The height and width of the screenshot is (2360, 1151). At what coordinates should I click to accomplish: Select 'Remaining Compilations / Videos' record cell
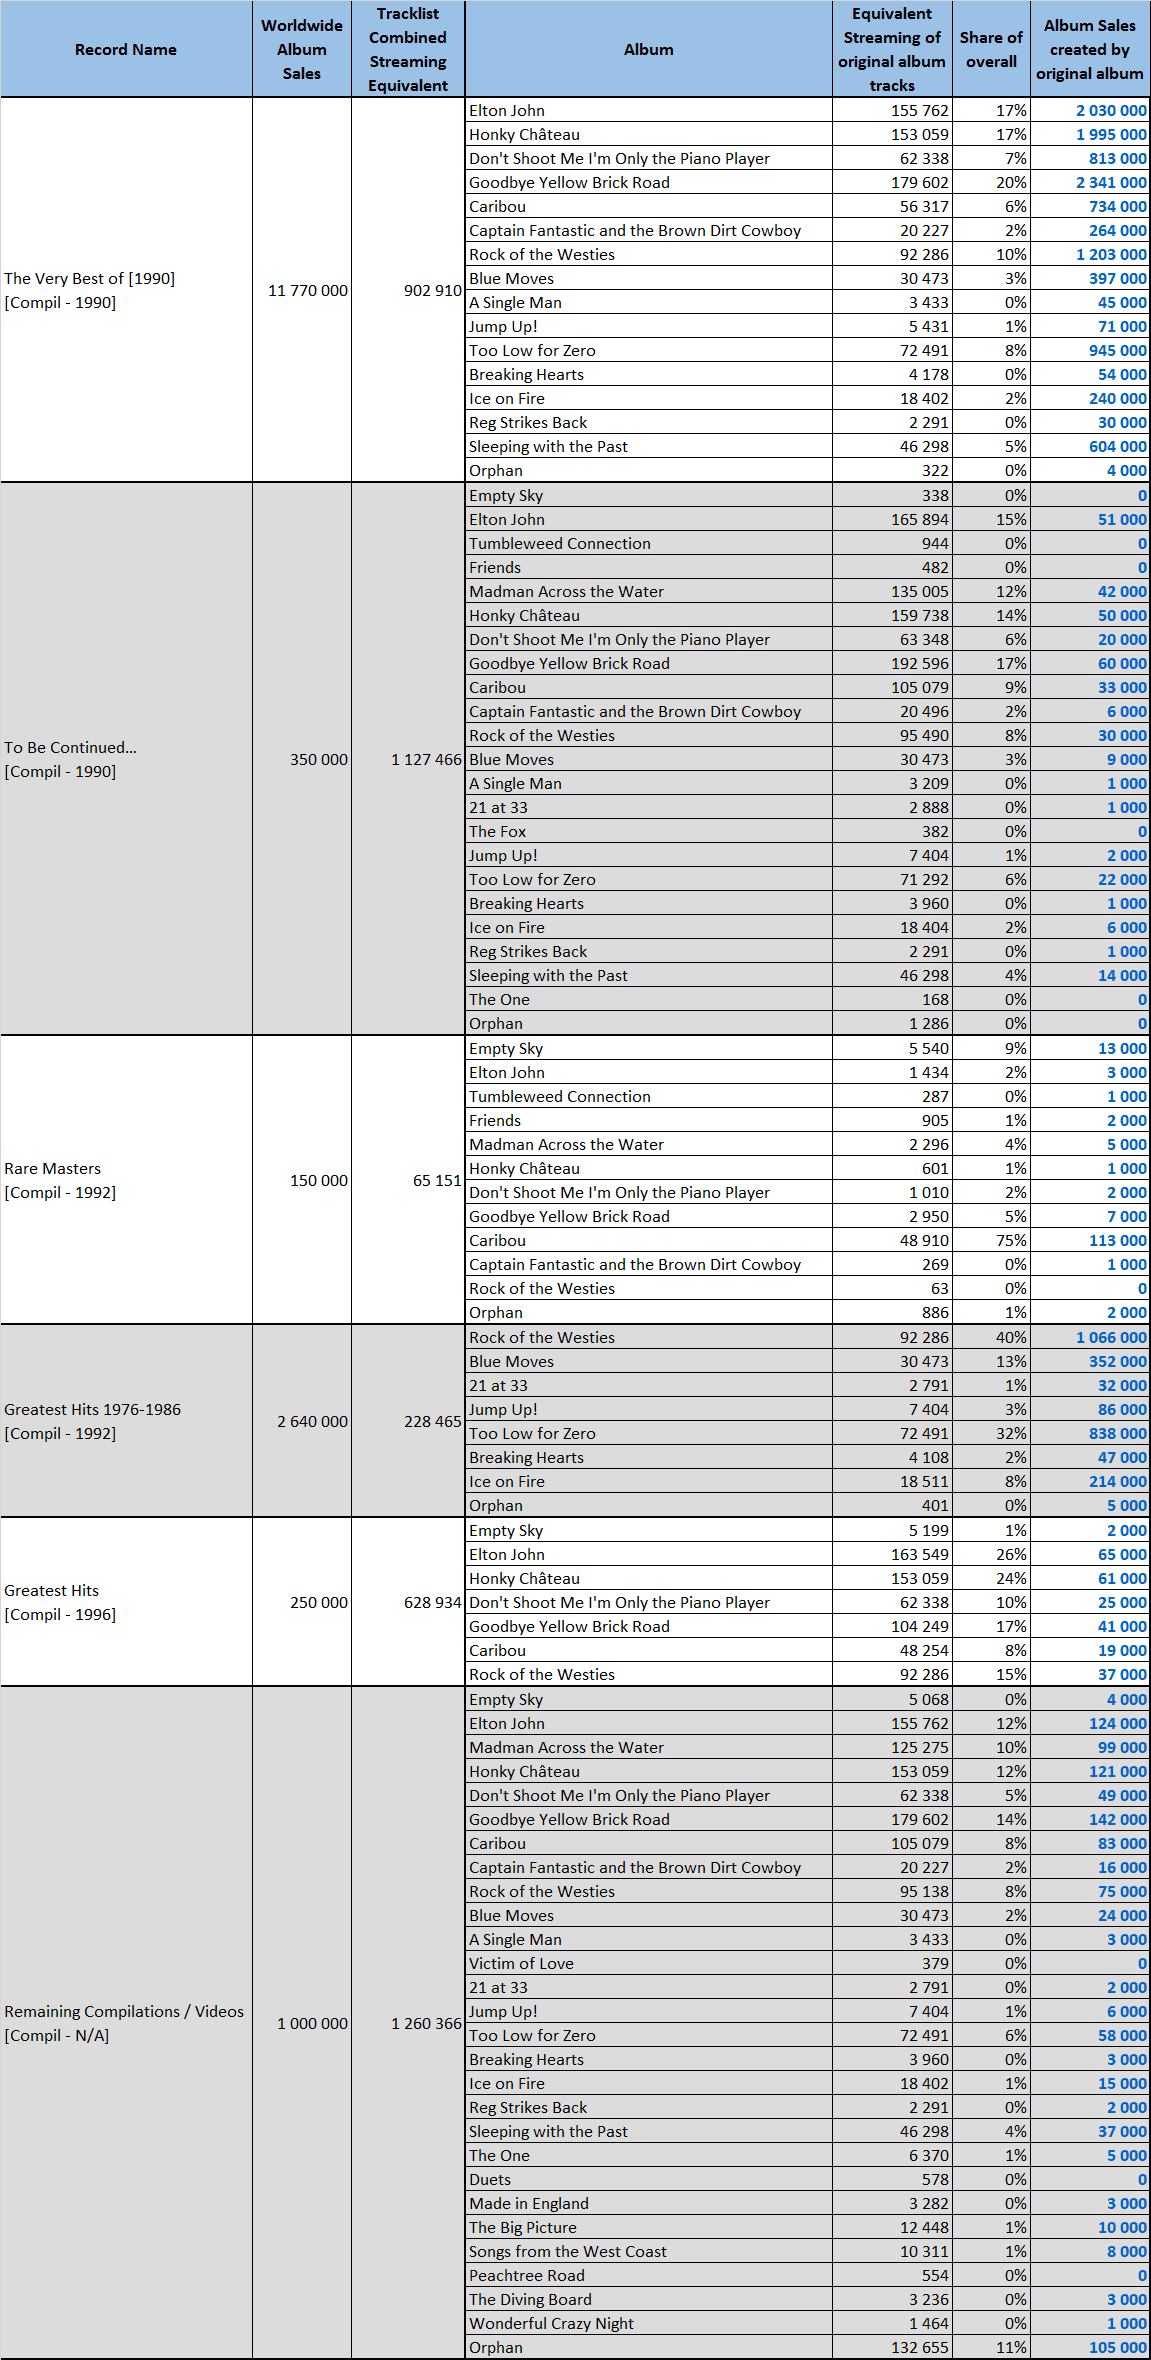126,2023
